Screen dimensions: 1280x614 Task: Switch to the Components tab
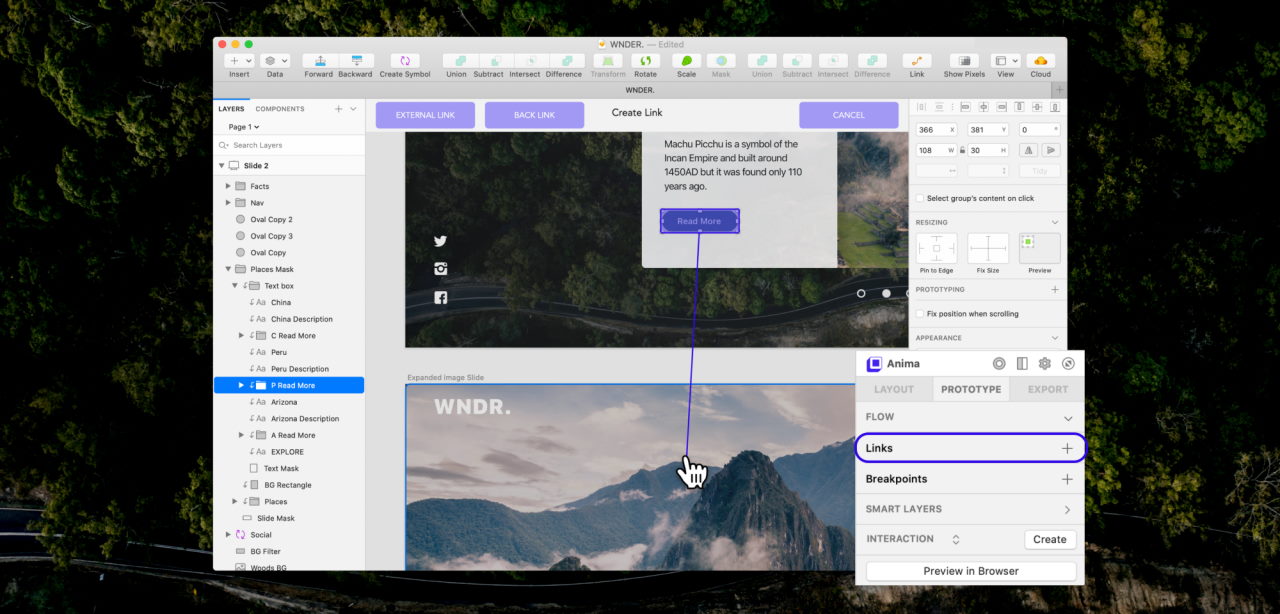(x=280, y=108)
